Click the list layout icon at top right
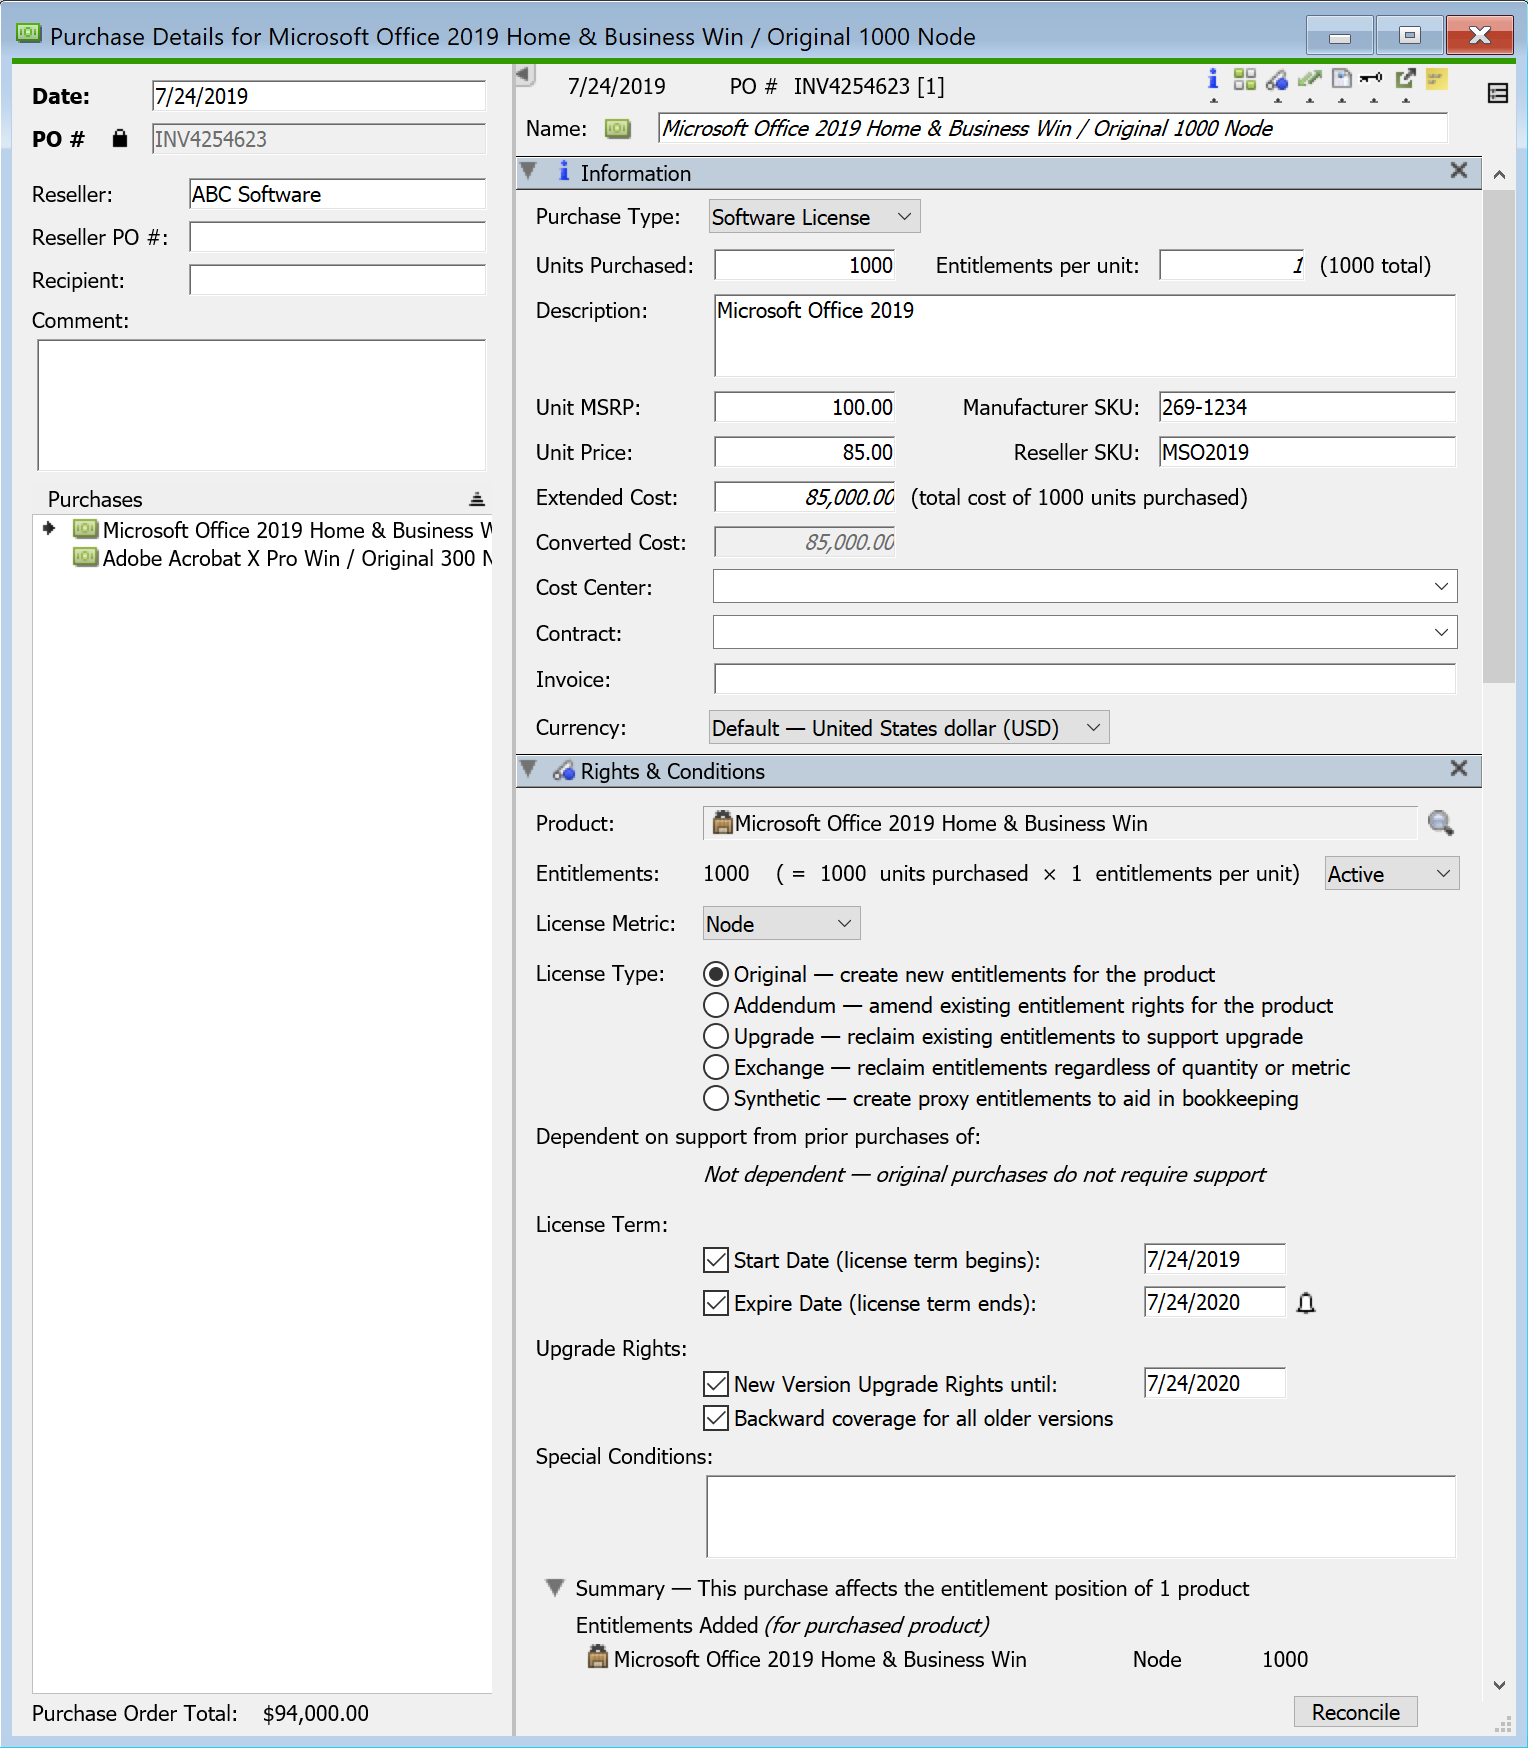The width and height of the screenshot is (1528, 1748). pyautogui.click(x=1498, y=94)
